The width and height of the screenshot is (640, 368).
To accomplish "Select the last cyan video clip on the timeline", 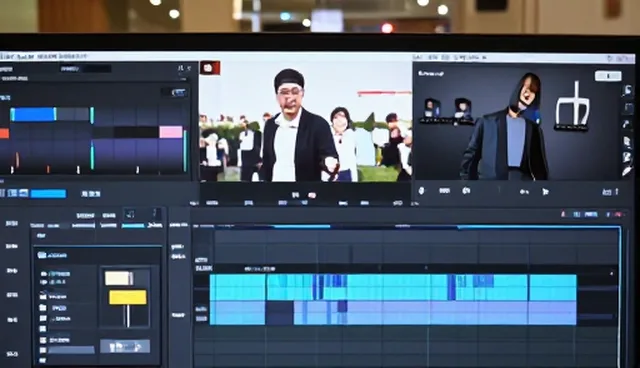I will 553,288.
